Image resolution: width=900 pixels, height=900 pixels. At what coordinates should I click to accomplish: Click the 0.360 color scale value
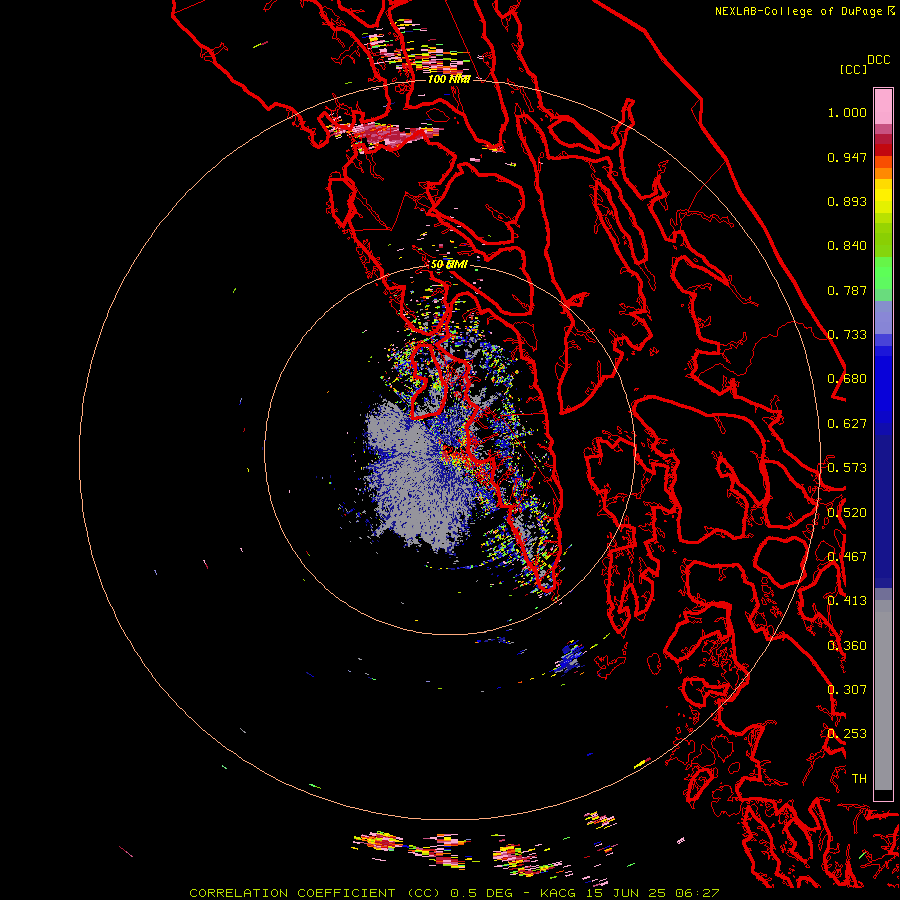point(847,645)
